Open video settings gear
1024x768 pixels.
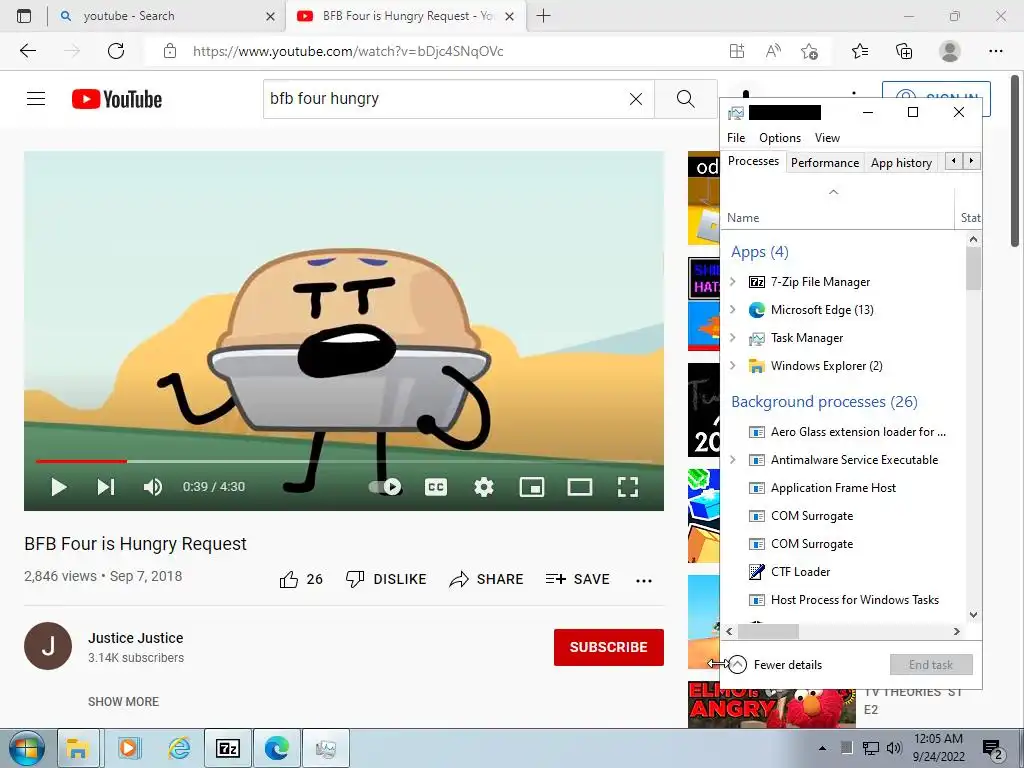(484, 487)
